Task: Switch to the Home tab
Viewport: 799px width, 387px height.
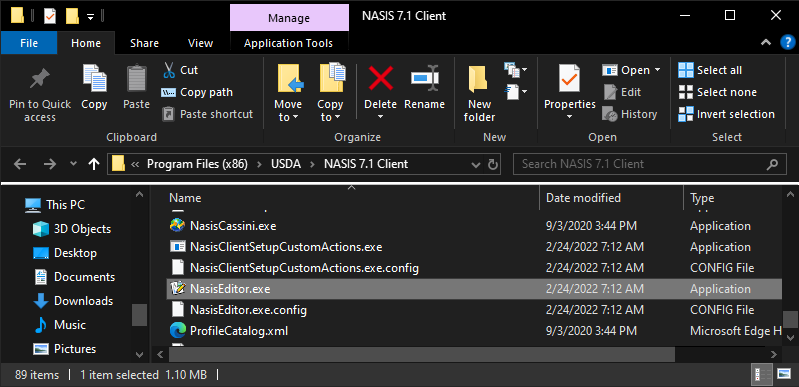Action: [x=86, y=43]
